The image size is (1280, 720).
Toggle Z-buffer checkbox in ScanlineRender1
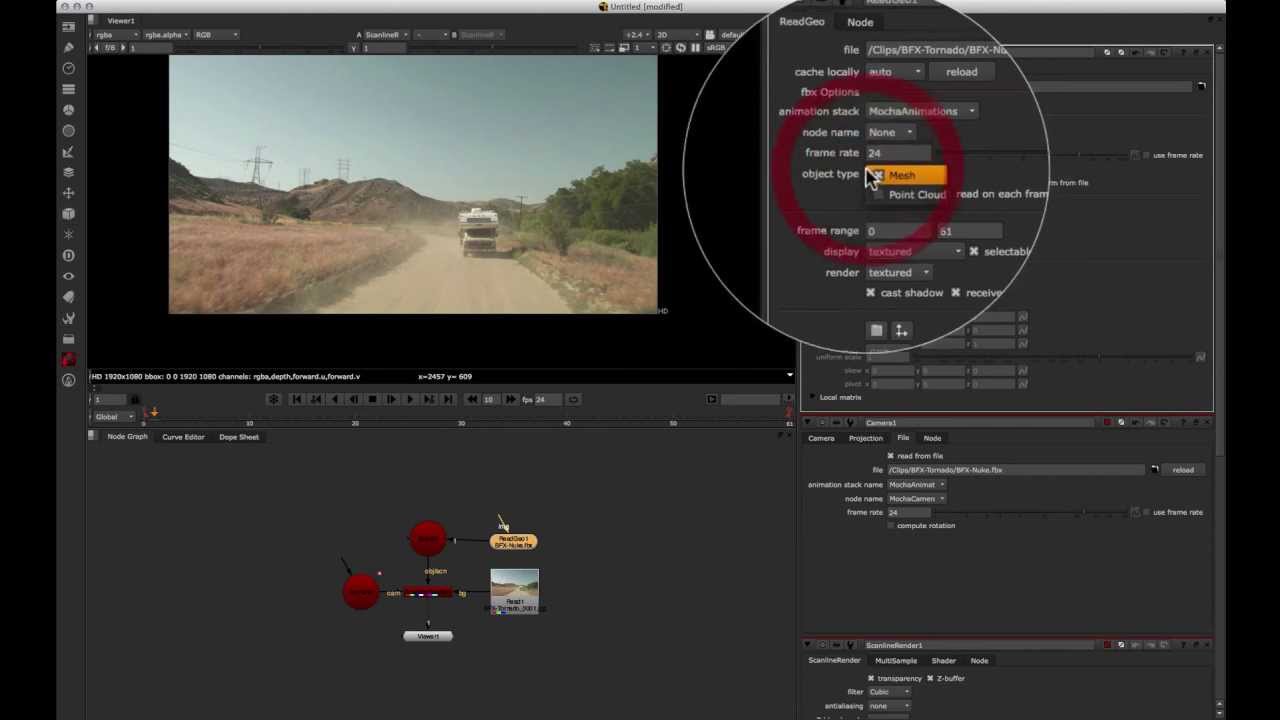click(x=930, y=678)
